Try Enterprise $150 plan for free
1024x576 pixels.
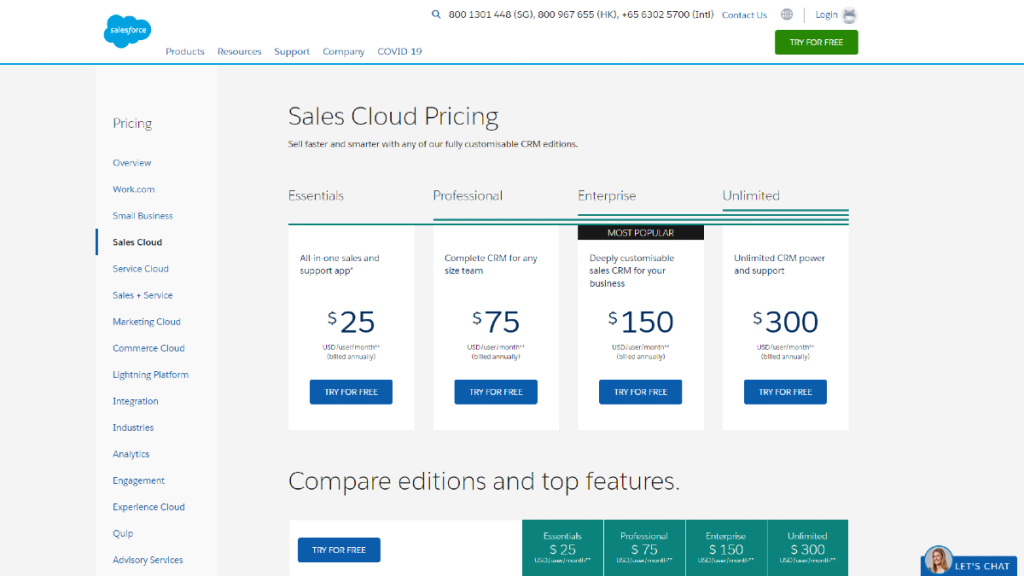tap(641, 392)
